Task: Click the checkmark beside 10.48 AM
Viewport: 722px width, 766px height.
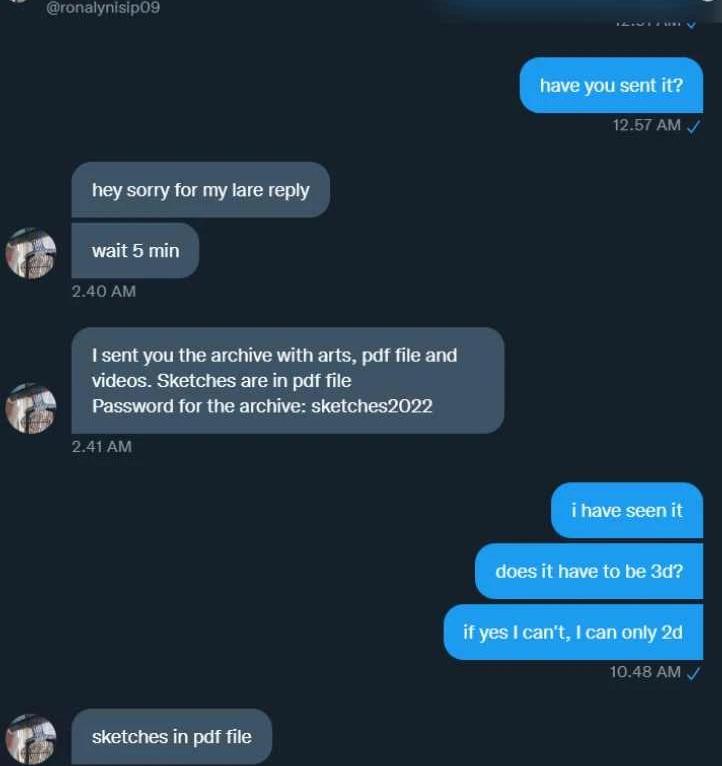Action: coord(693,672)
